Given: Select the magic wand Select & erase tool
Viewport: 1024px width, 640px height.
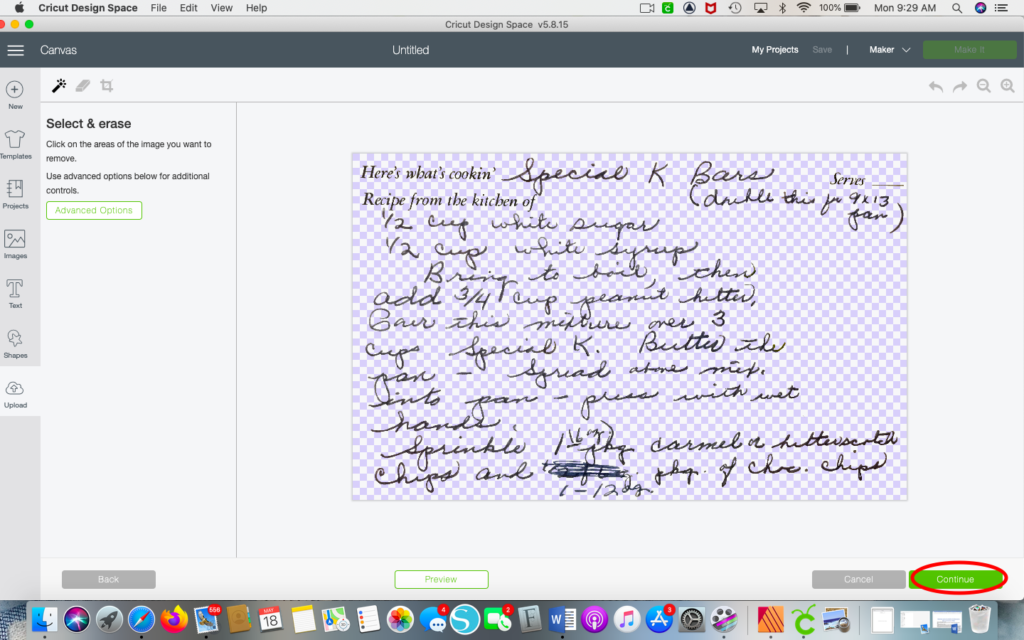Looking at the screenshot, I should pyautogui.click(x=59, y=86).
